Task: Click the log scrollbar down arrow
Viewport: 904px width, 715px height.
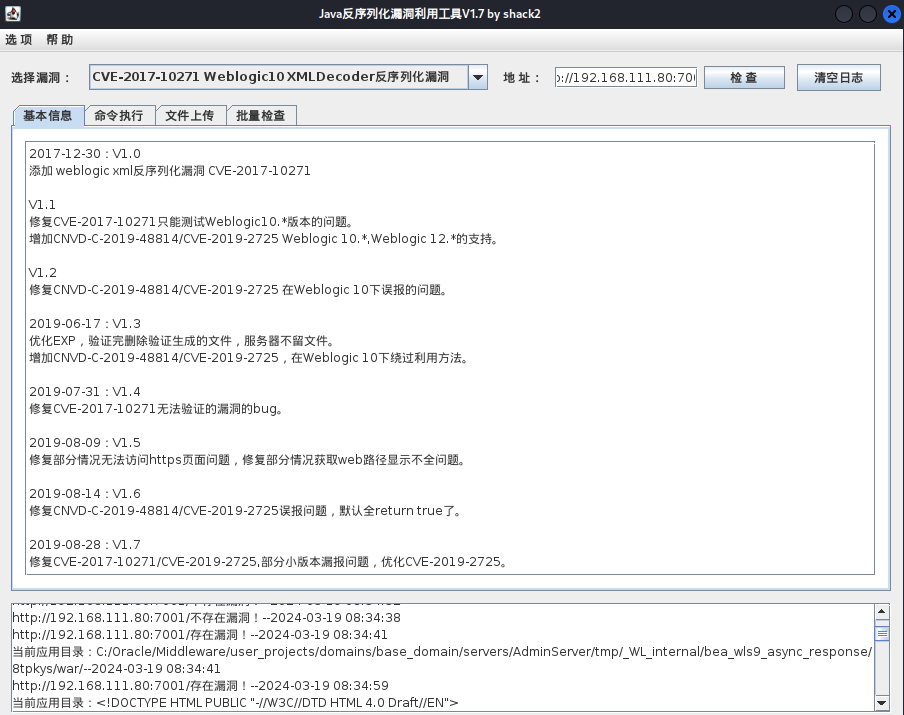Action: tap(882, 703)
